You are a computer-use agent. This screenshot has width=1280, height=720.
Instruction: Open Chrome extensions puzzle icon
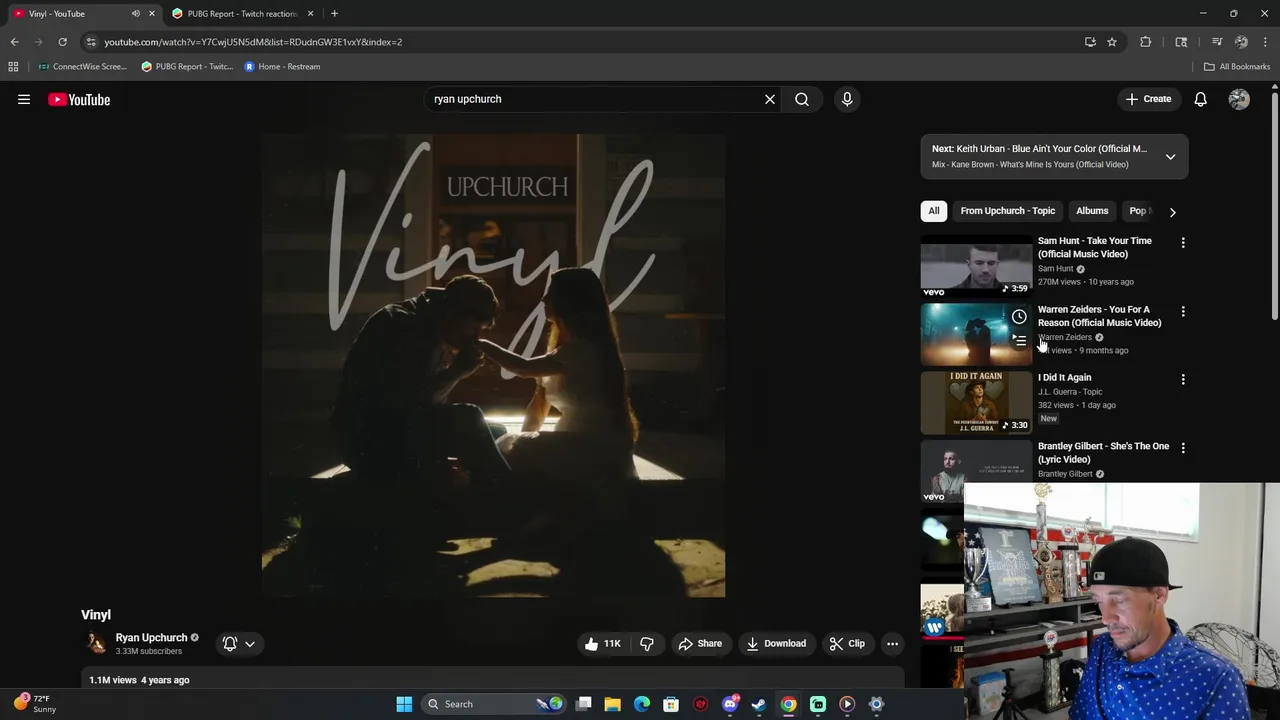pyautogui.click(x=1146, y=42)
